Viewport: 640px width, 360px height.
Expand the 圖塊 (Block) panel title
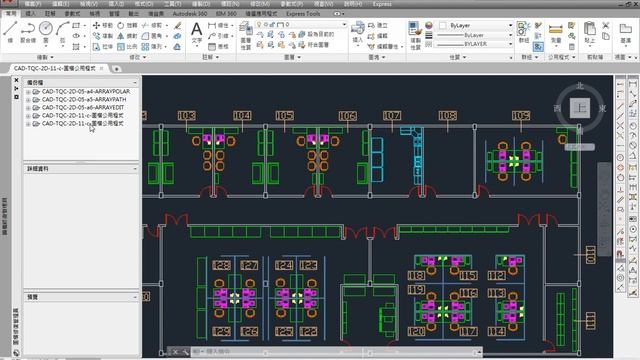[x=376, y=57]
